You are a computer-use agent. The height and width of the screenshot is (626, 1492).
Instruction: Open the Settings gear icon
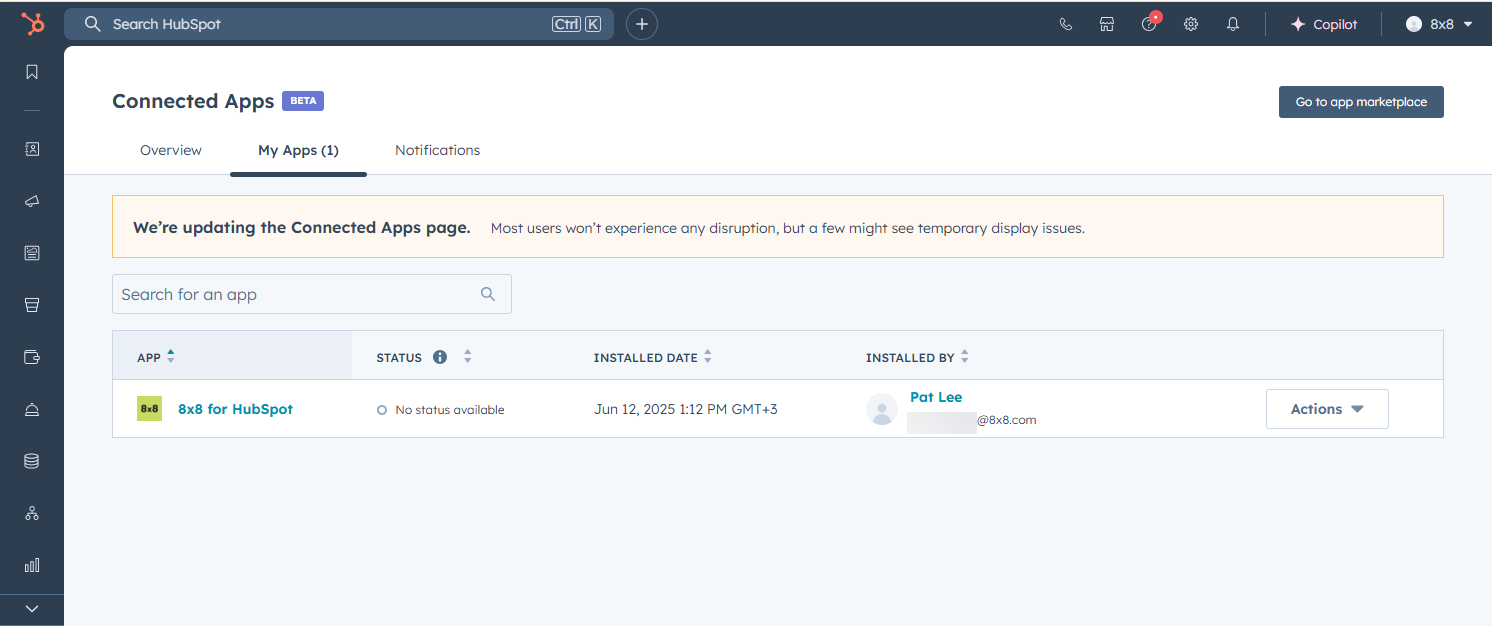click(1191, 24)
